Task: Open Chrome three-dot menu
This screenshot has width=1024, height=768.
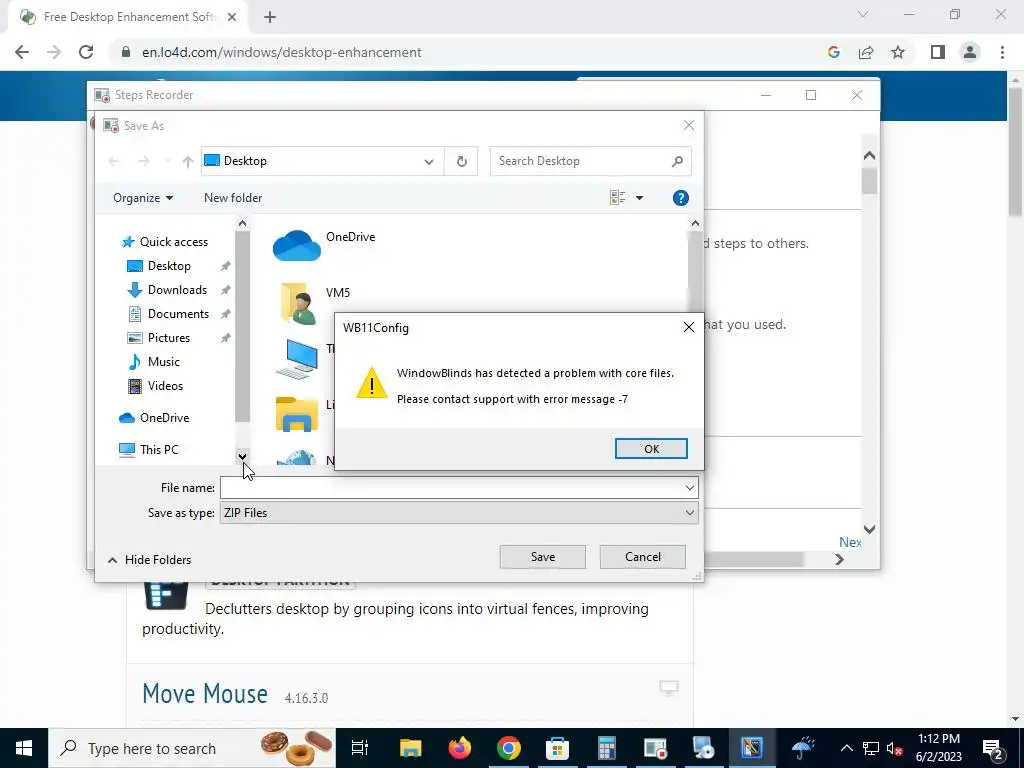Action: (x=1002, y=52)
